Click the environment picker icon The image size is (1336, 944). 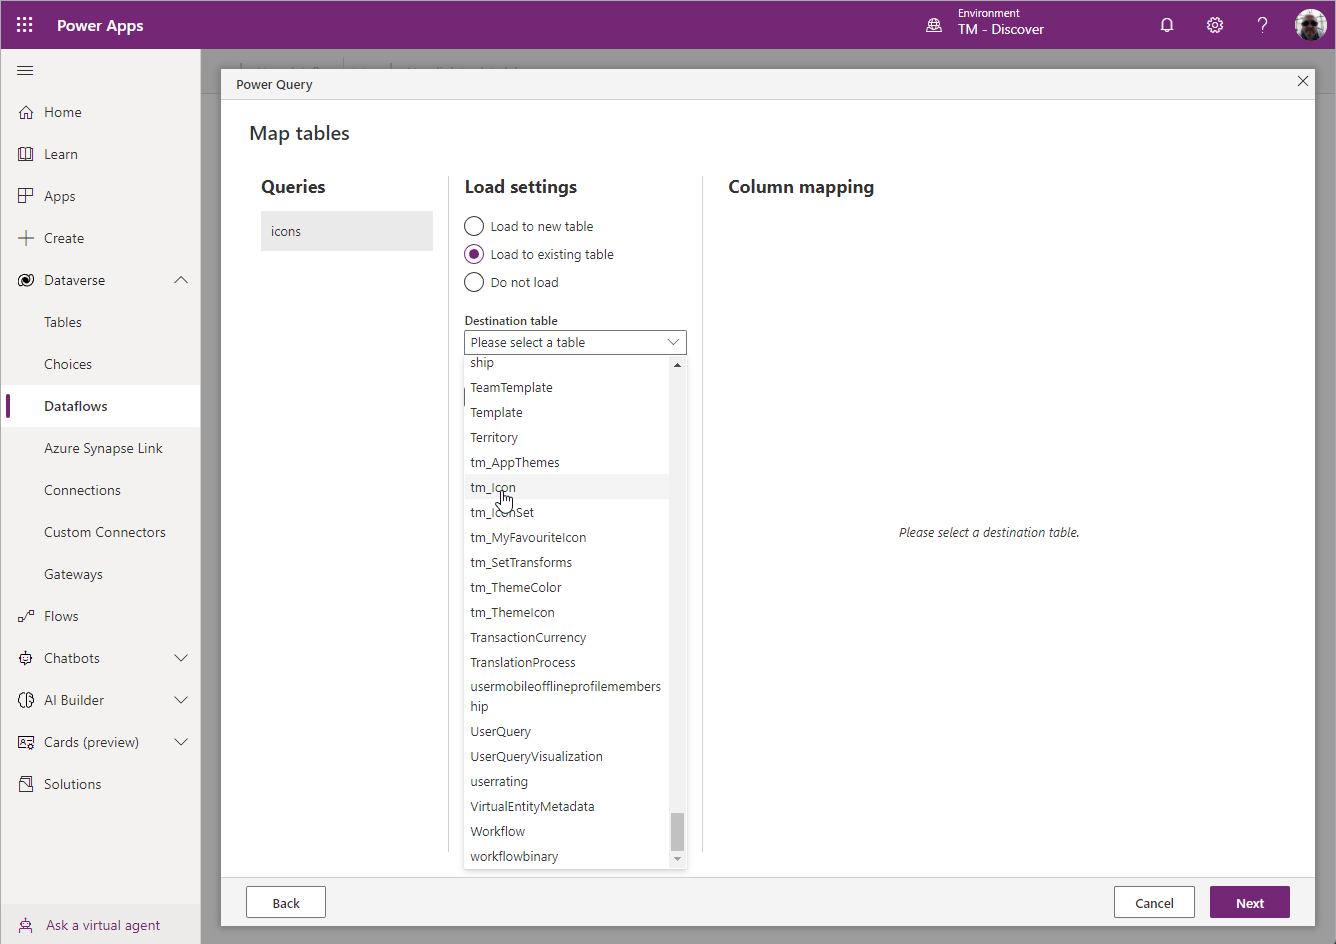pyautogui.click(x=934, y=25)
